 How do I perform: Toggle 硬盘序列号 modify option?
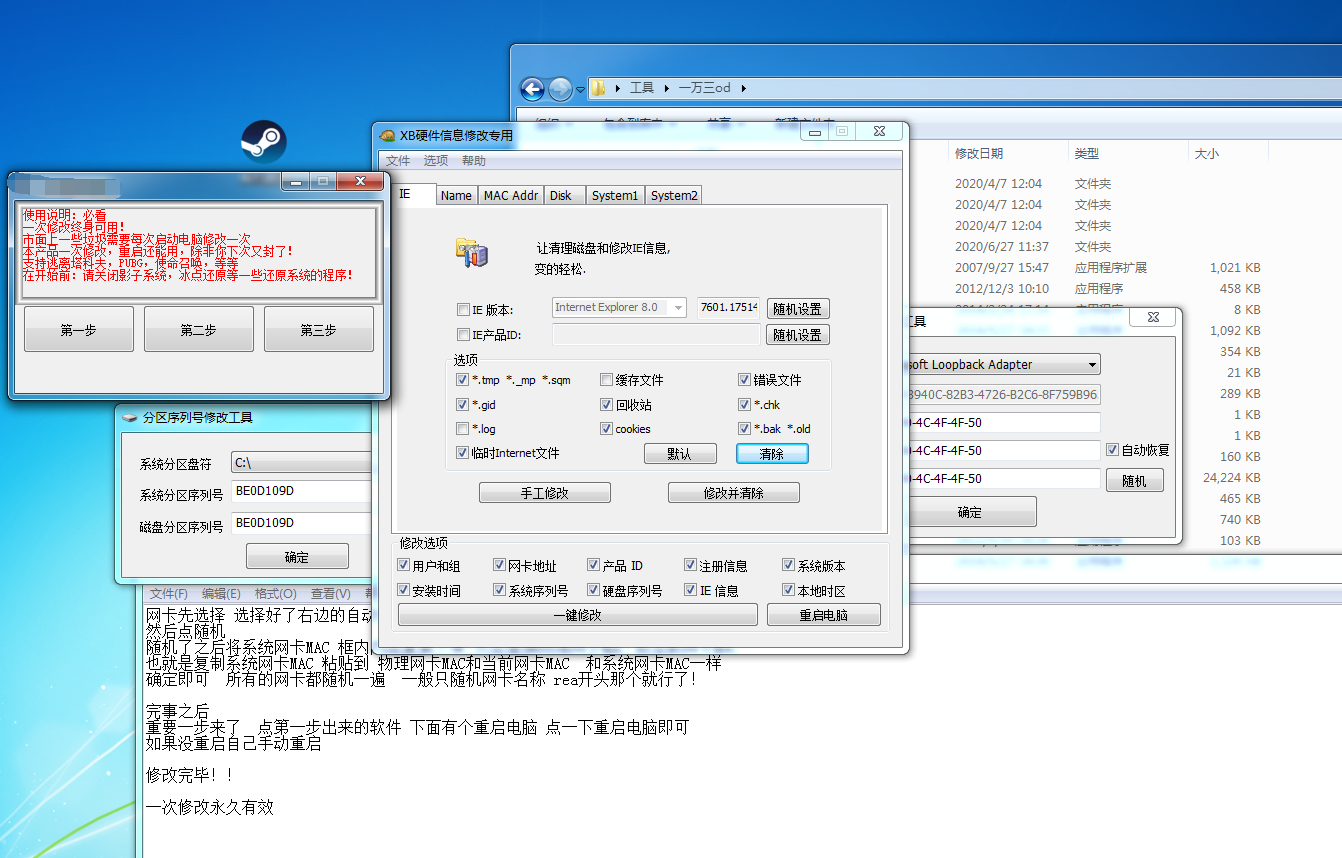click(x=594, y=590)
